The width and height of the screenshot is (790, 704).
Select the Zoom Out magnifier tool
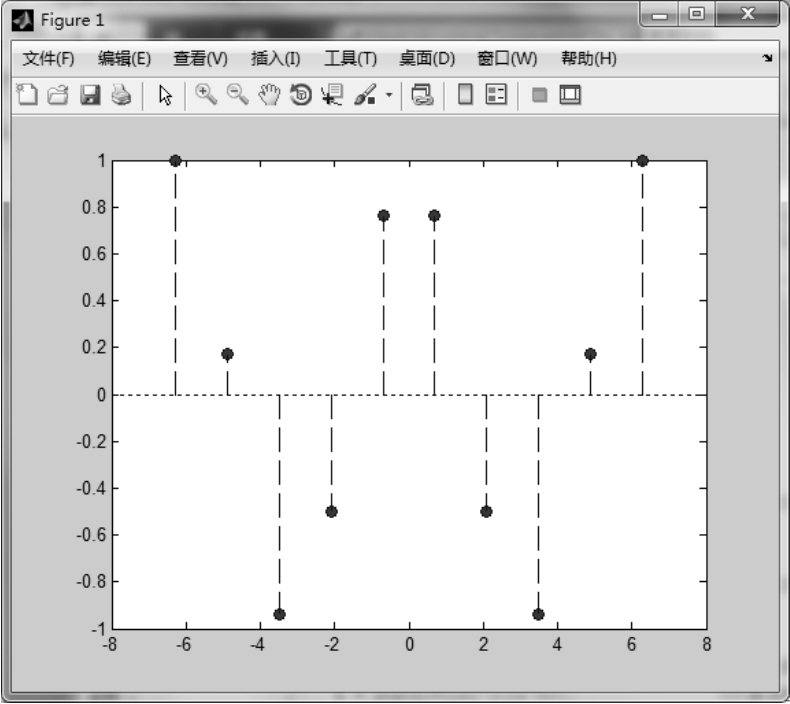coord(237,95)
